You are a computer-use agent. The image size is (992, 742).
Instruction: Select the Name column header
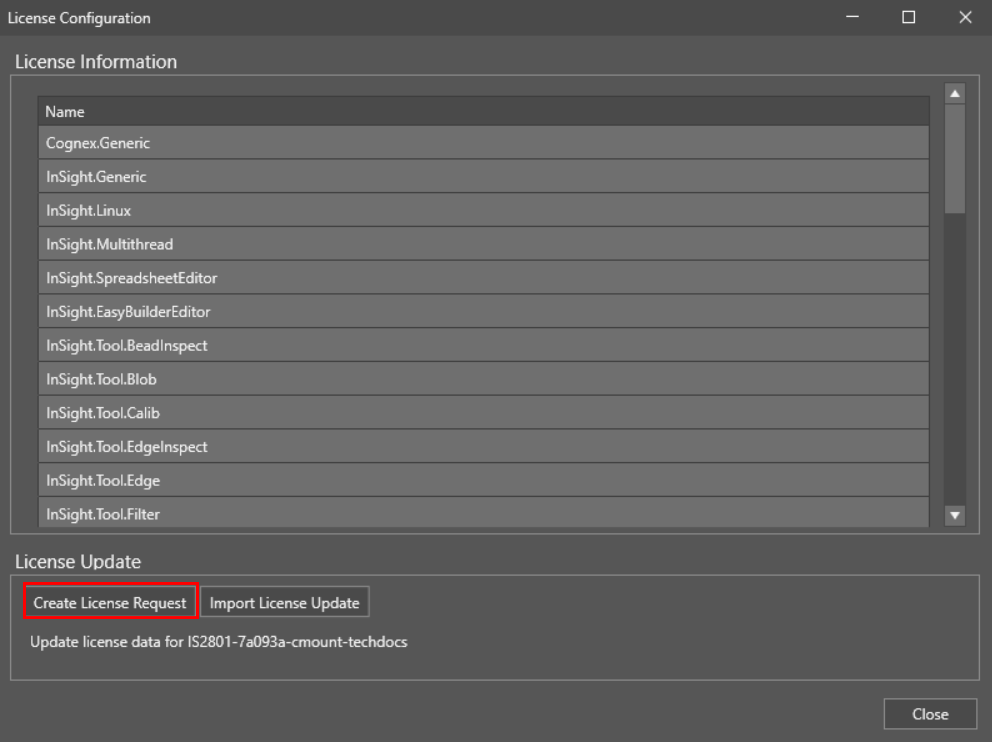point(483,112)
